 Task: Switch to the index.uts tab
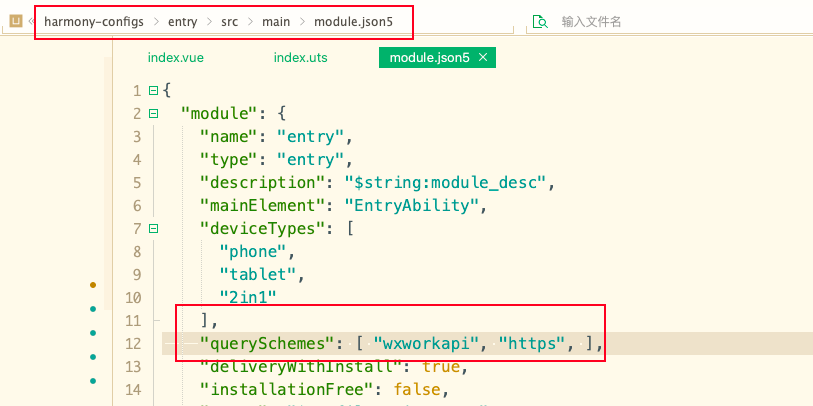pyautogui.click(x=300, y=58)
